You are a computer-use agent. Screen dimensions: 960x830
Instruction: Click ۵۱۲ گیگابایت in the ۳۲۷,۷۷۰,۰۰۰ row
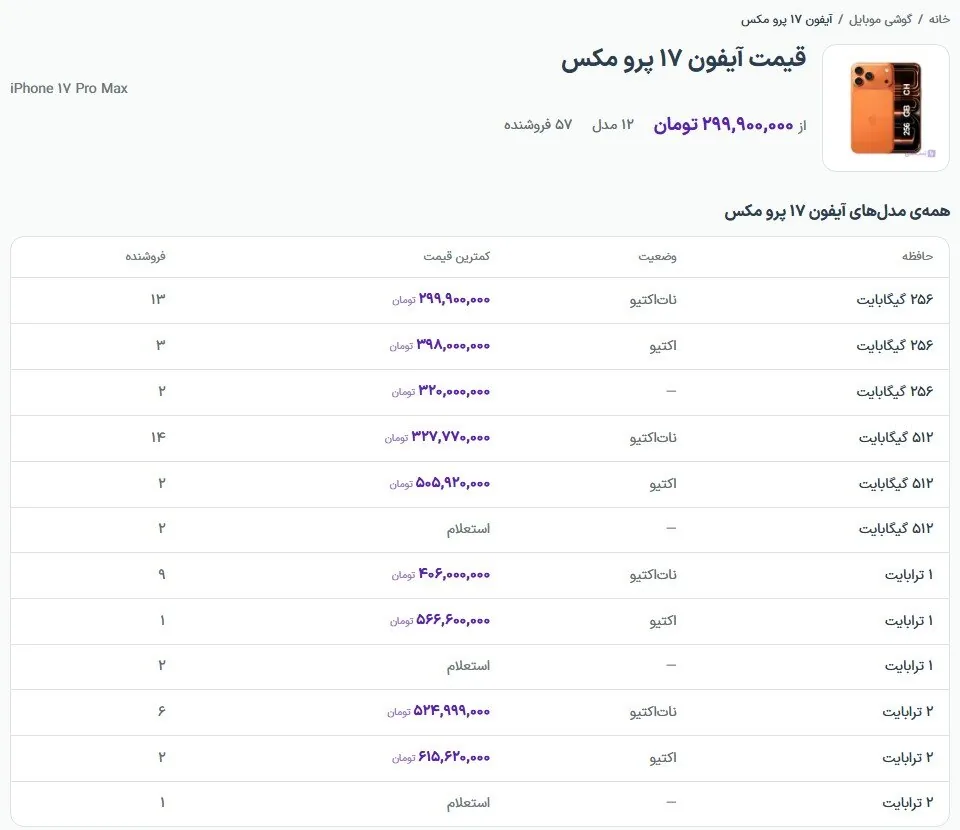point(896,437)
